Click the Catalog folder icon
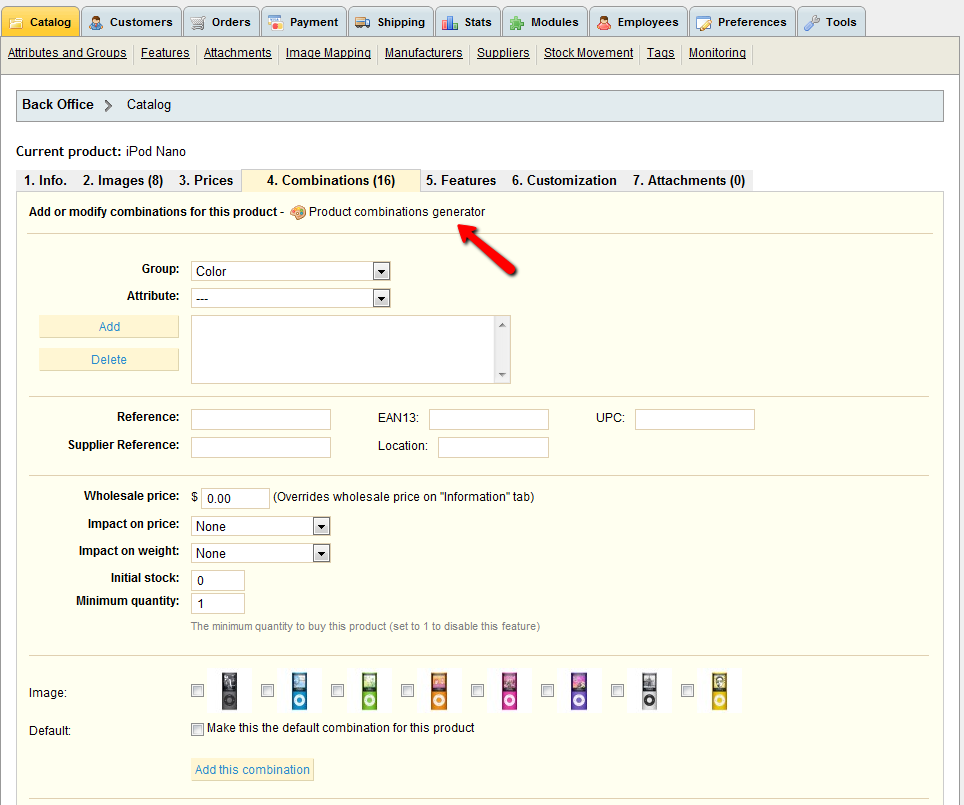Image resolution: width=964 pixels, height=805 pixels. [x=17, y=23]
